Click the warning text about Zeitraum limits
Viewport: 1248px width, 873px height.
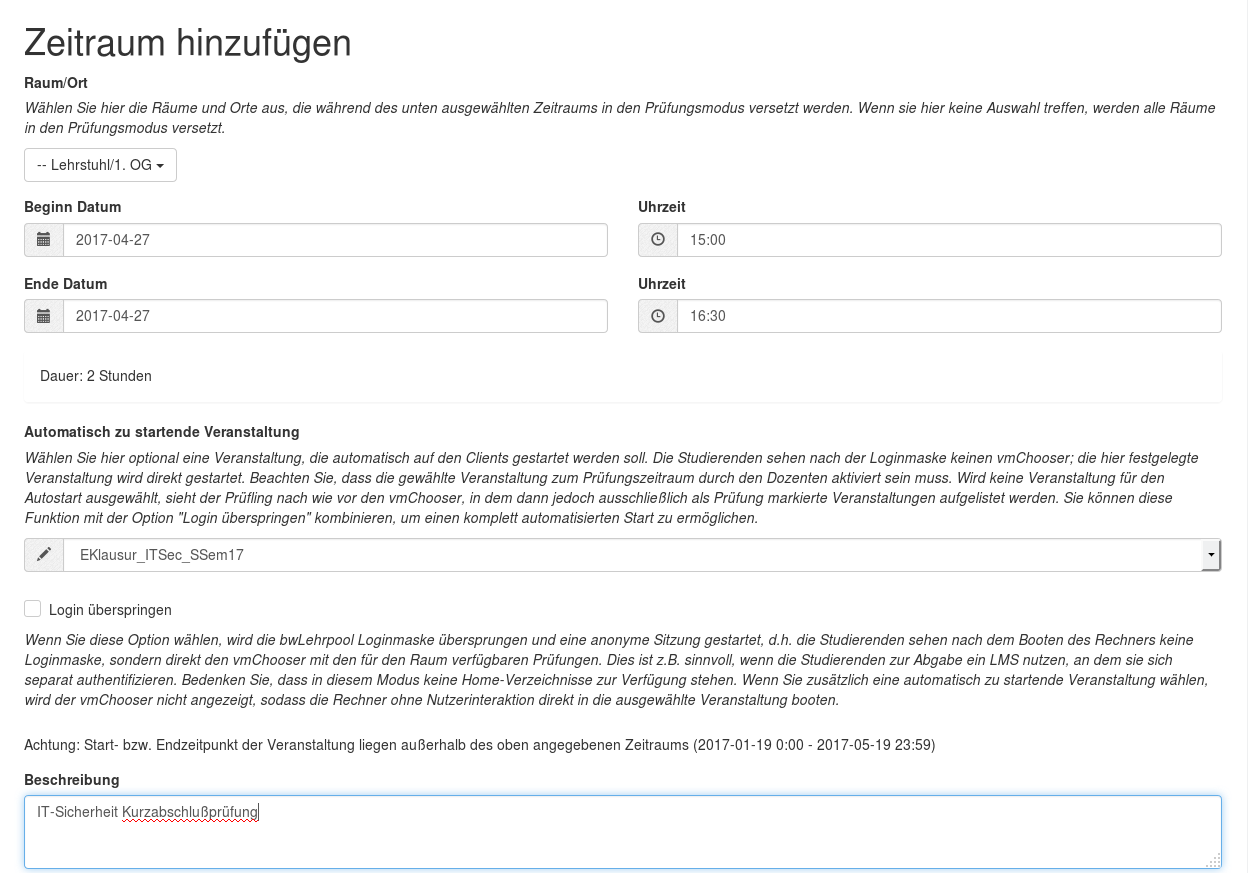(x=480, y=745)
